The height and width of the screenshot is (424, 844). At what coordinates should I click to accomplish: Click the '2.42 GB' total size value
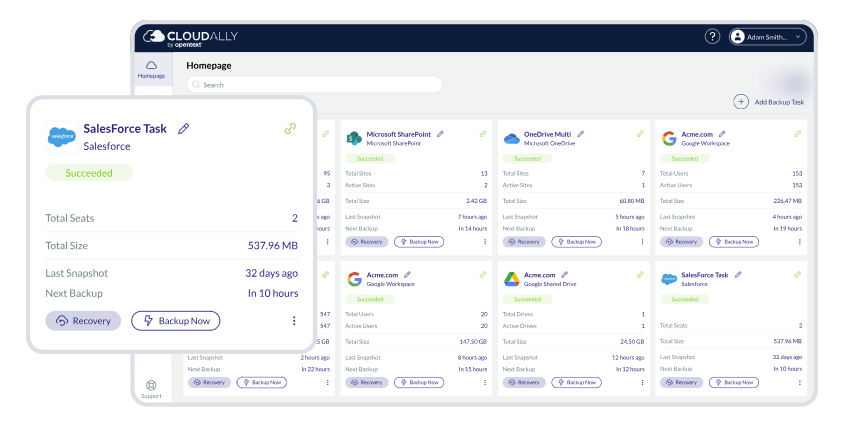[x=476, y=201]
